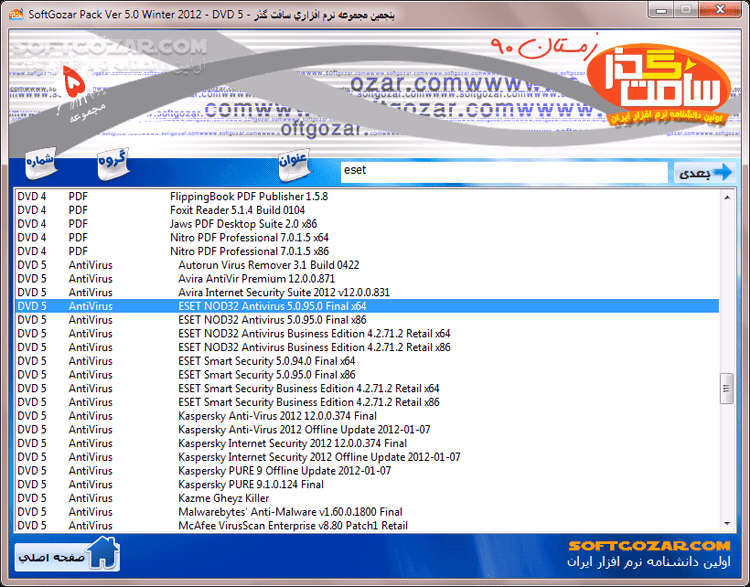Click the next arrow button (بعدی)
Image resolution: width=750 pixels, height=587 pixels.
703,172
